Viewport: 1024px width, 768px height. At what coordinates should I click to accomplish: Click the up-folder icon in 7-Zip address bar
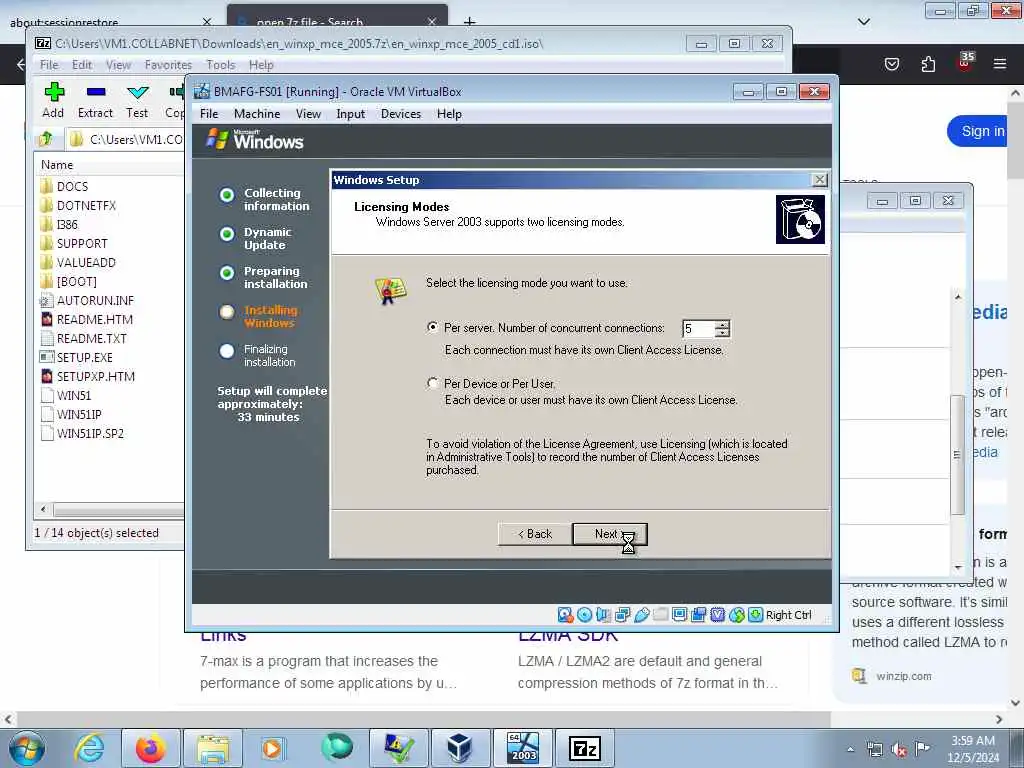pyautogui.click(x=46, y=138)
